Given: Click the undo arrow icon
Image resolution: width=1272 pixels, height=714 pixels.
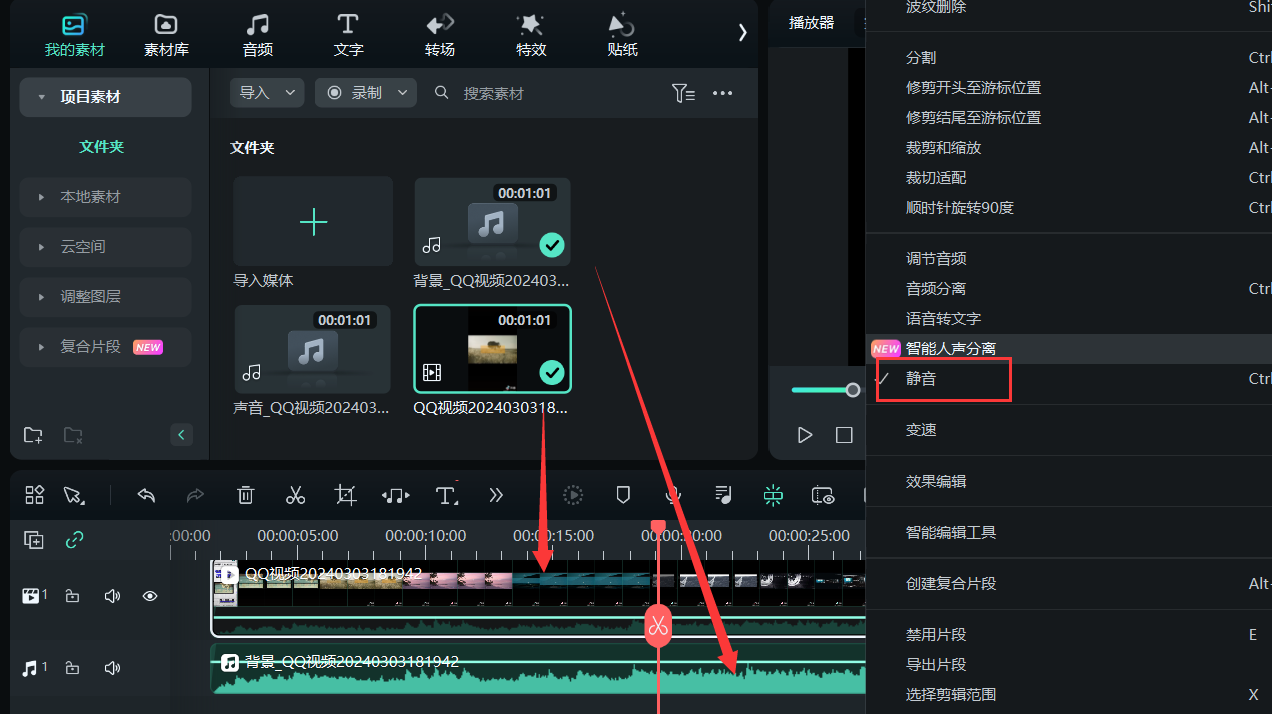Looking at the screenshot, I should (145, 495).
